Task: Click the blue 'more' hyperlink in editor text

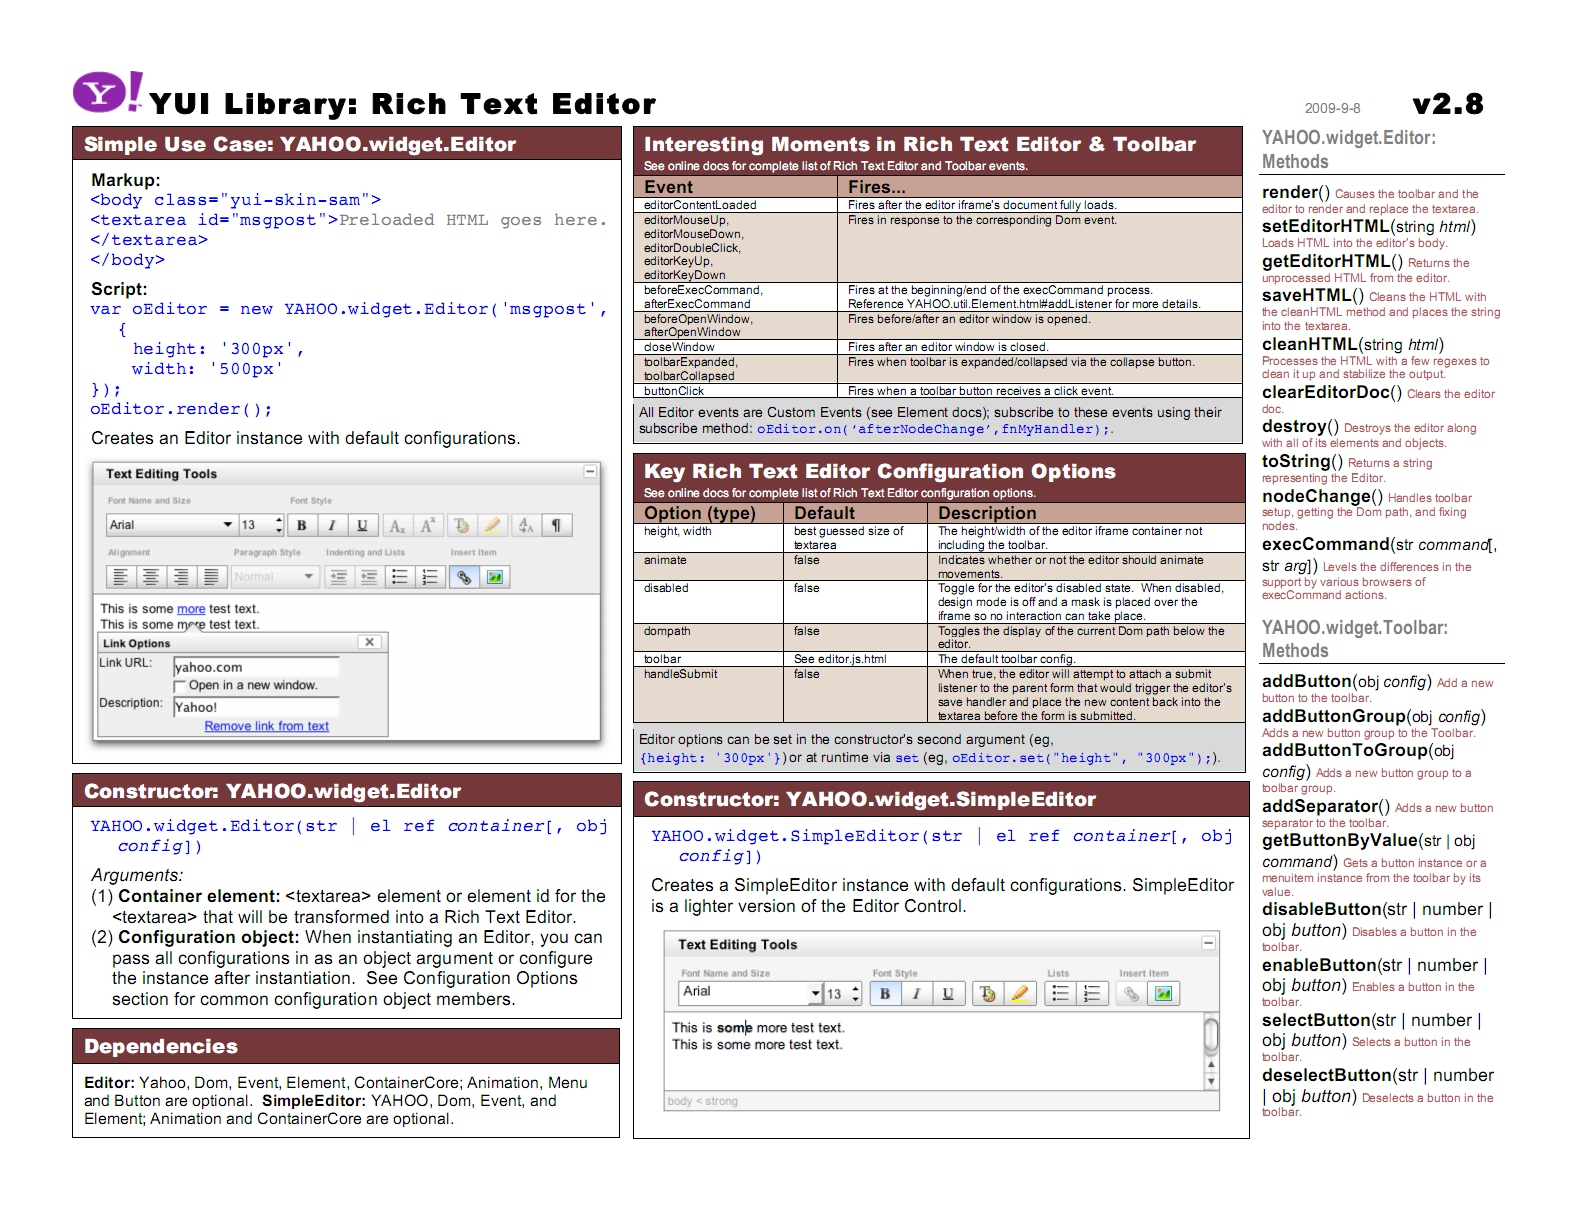Action: pyautogui.click(x=191, y=609)
